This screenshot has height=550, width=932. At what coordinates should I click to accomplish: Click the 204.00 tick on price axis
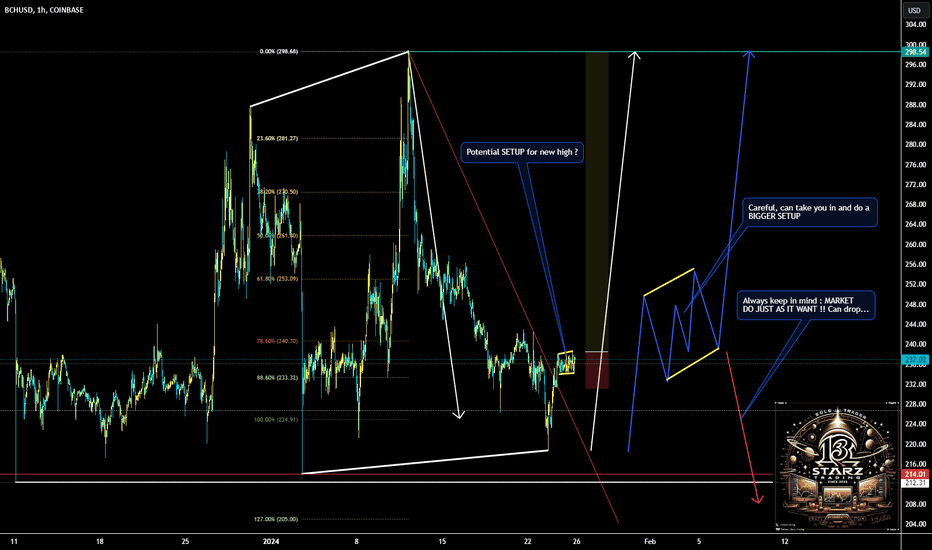pyautogui.click(x=915, y=524)
